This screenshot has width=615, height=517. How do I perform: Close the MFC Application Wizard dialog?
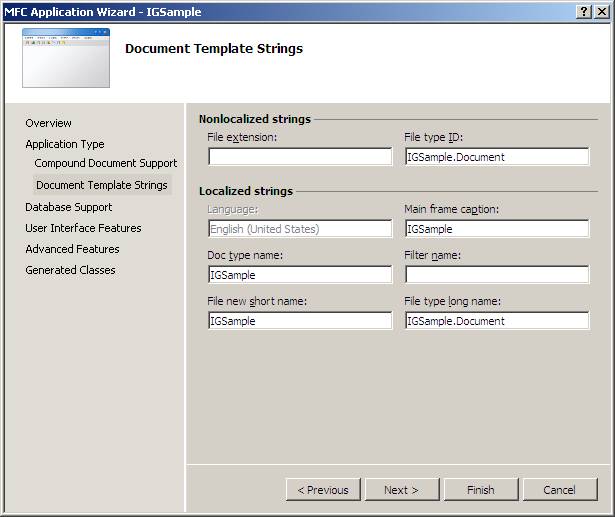pyautogui.click(x=601, y=11)
